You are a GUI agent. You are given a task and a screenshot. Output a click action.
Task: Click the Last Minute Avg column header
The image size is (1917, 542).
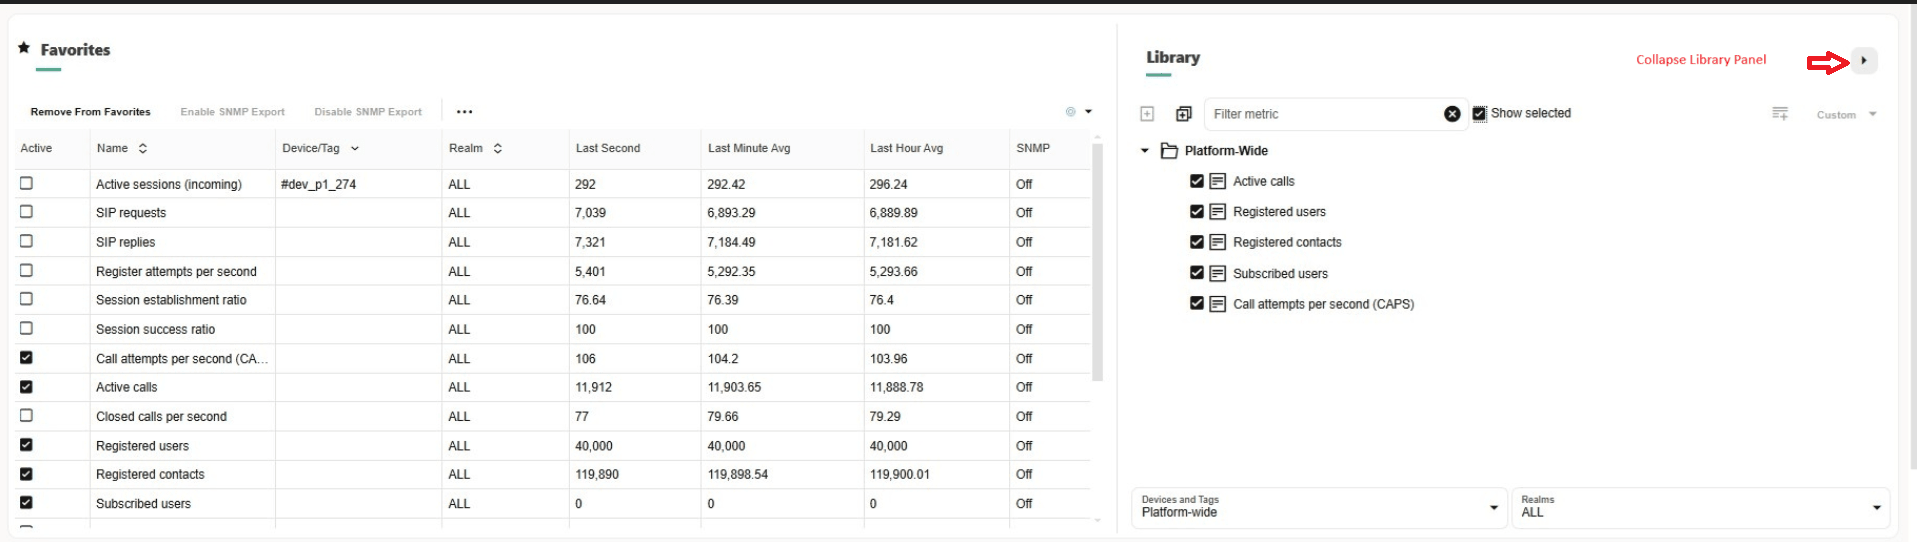(749, 148)
